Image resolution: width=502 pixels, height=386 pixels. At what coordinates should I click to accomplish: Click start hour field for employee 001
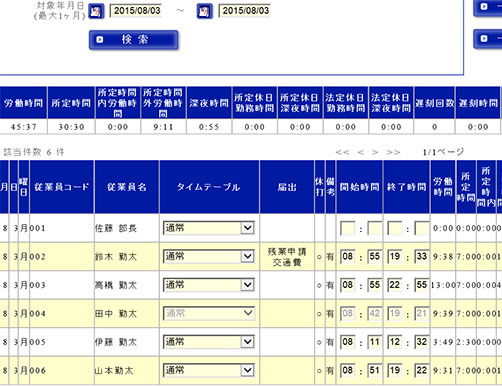tap(347, 228)
